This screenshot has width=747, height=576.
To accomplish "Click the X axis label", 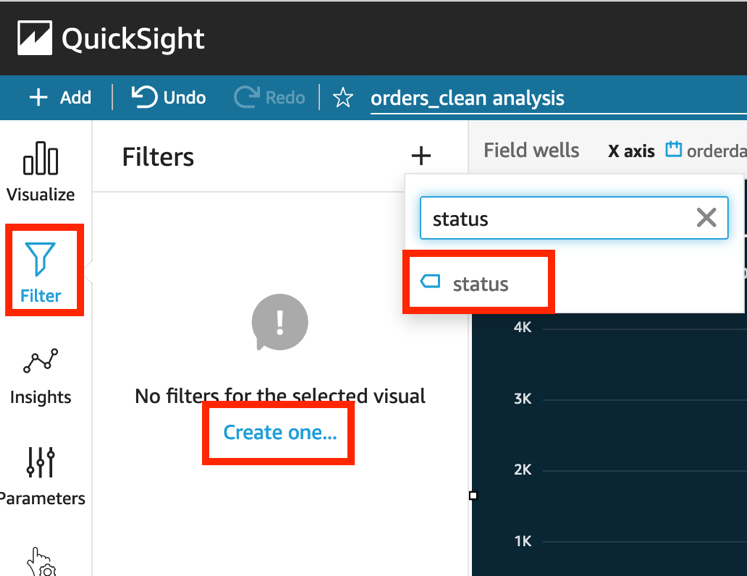I will [x=631, y=151].
